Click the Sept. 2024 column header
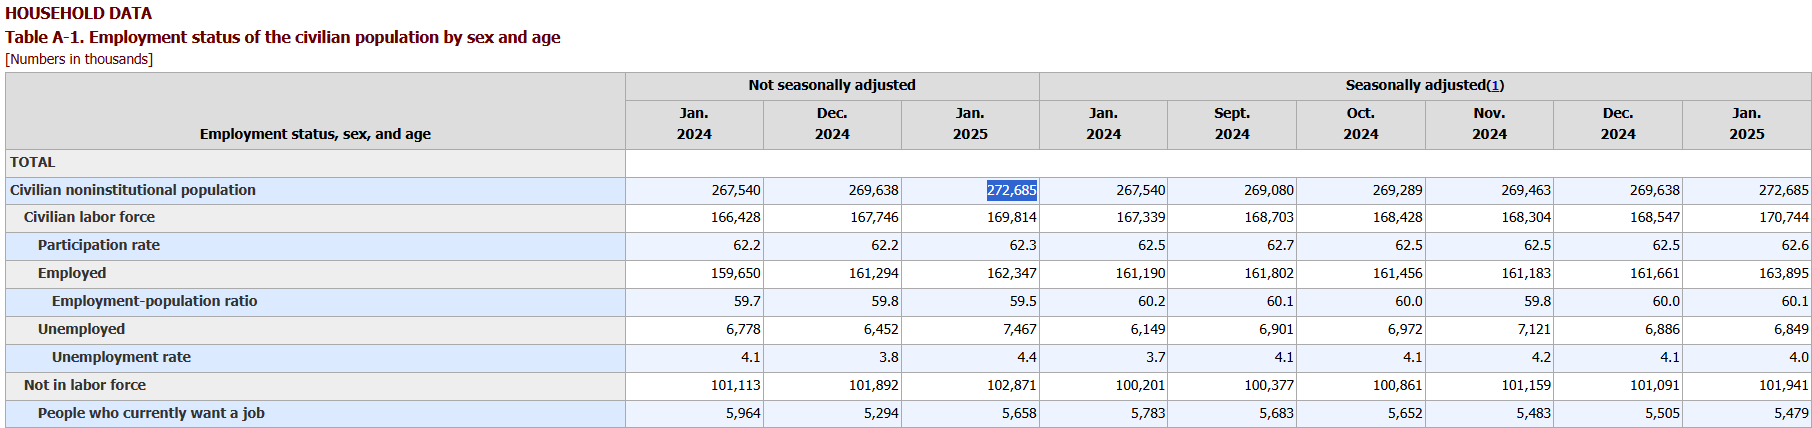Image resolution: width=1812 pixels, height=428 pixels. pos(1232,124)
